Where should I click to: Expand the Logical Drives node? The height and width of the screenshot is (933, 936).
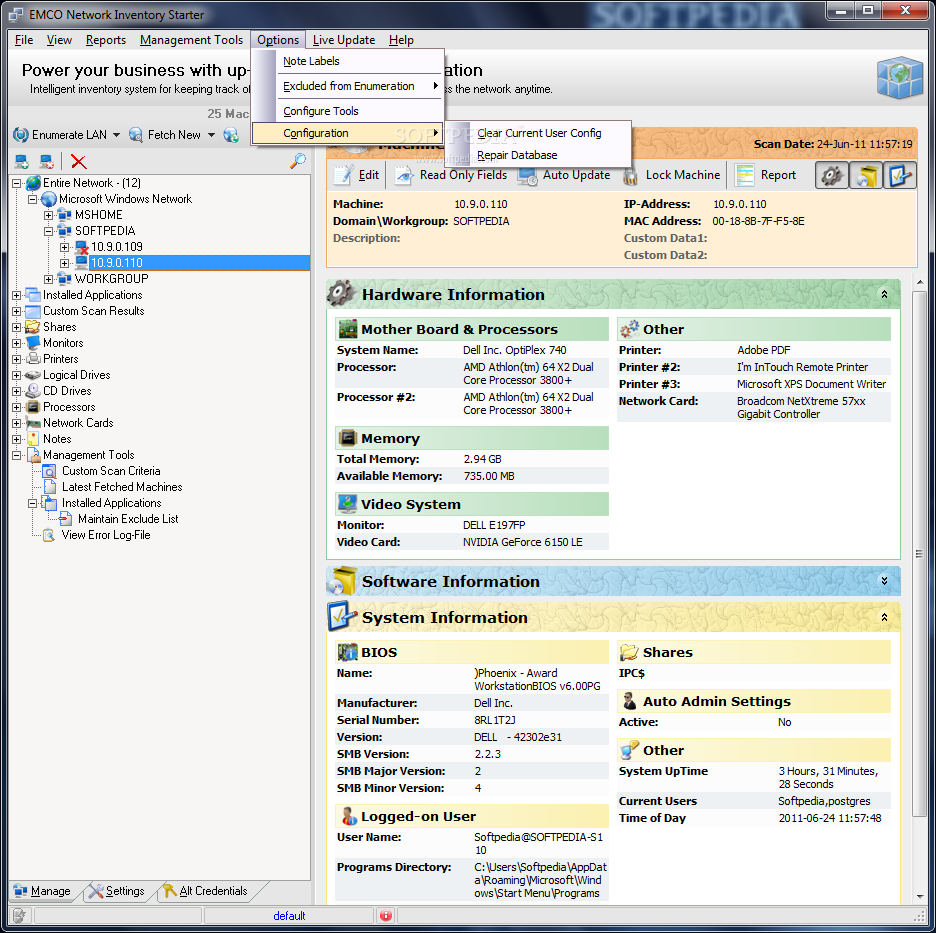[x=17, y=375]
